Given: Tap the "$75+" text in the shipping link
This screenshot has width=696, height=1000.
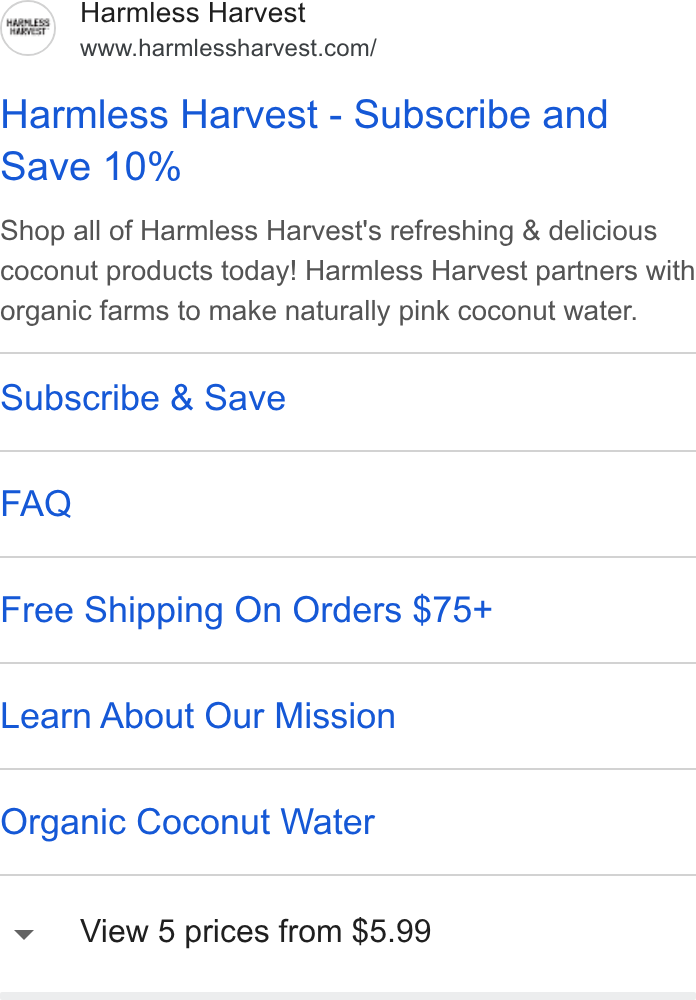Looking at the screenshot, I should pyautogui.click(x=452, y=610).
